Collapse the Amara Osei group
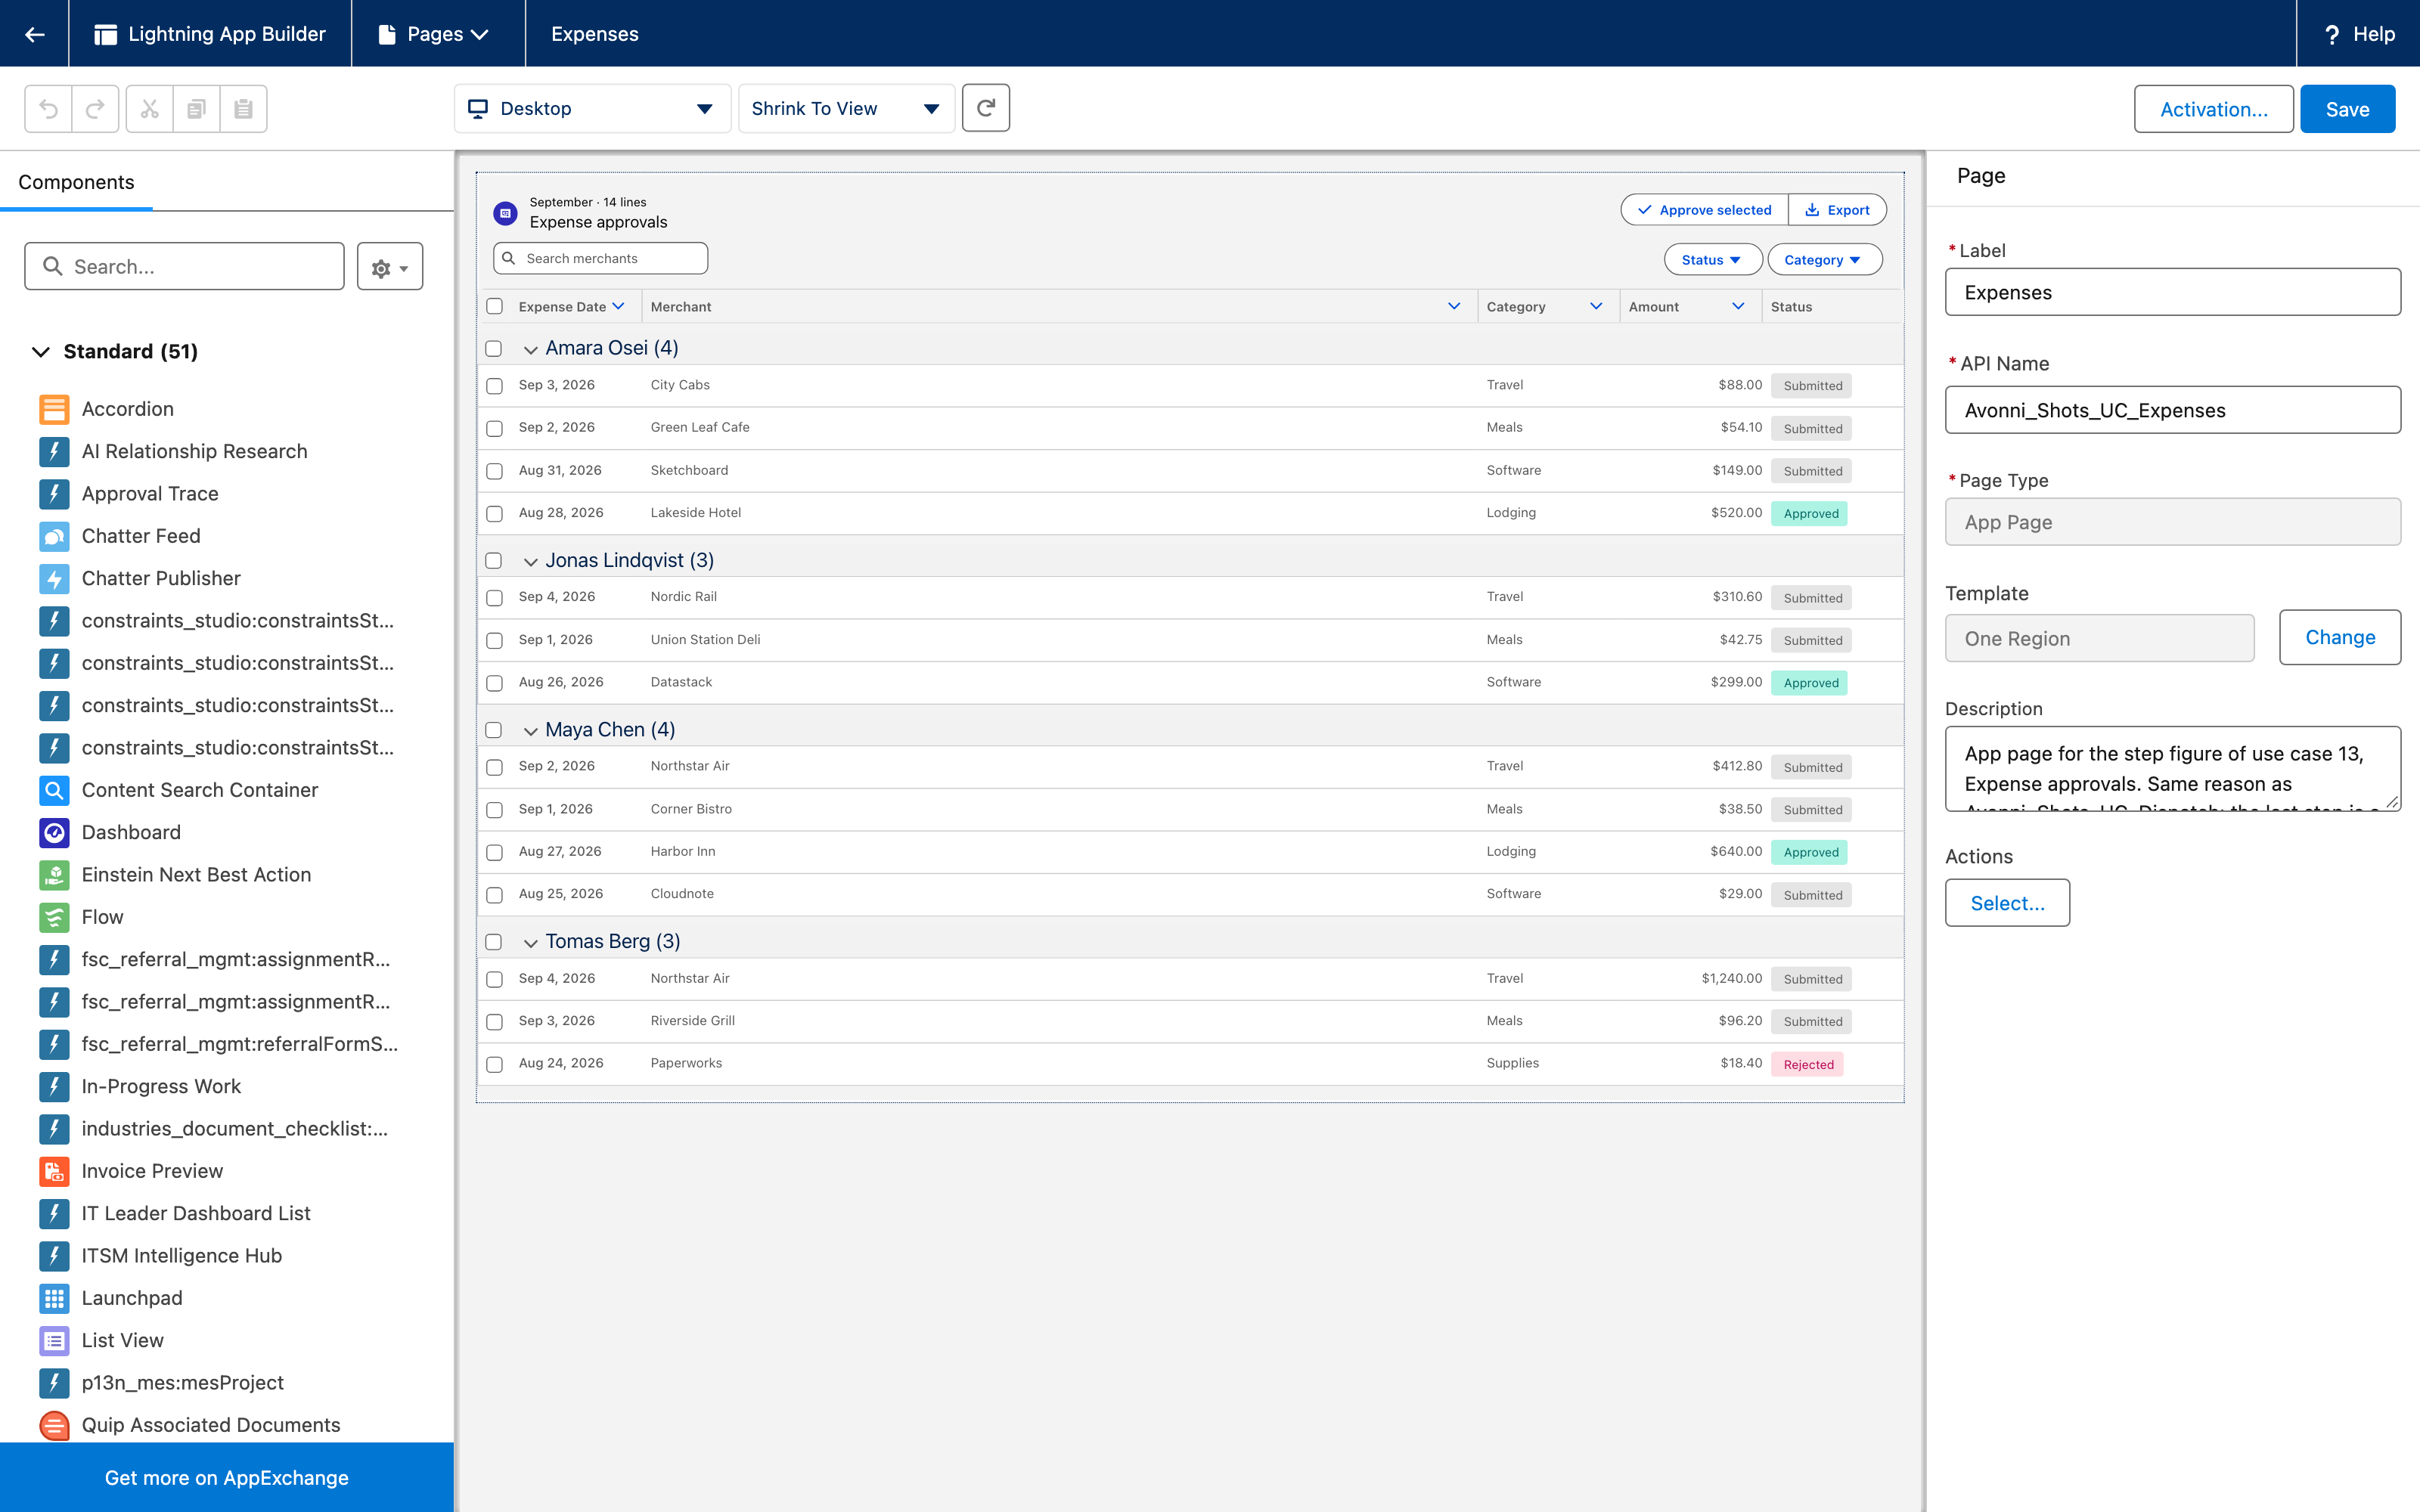This screenshot has width=2420, height=1512. (531, 349)
